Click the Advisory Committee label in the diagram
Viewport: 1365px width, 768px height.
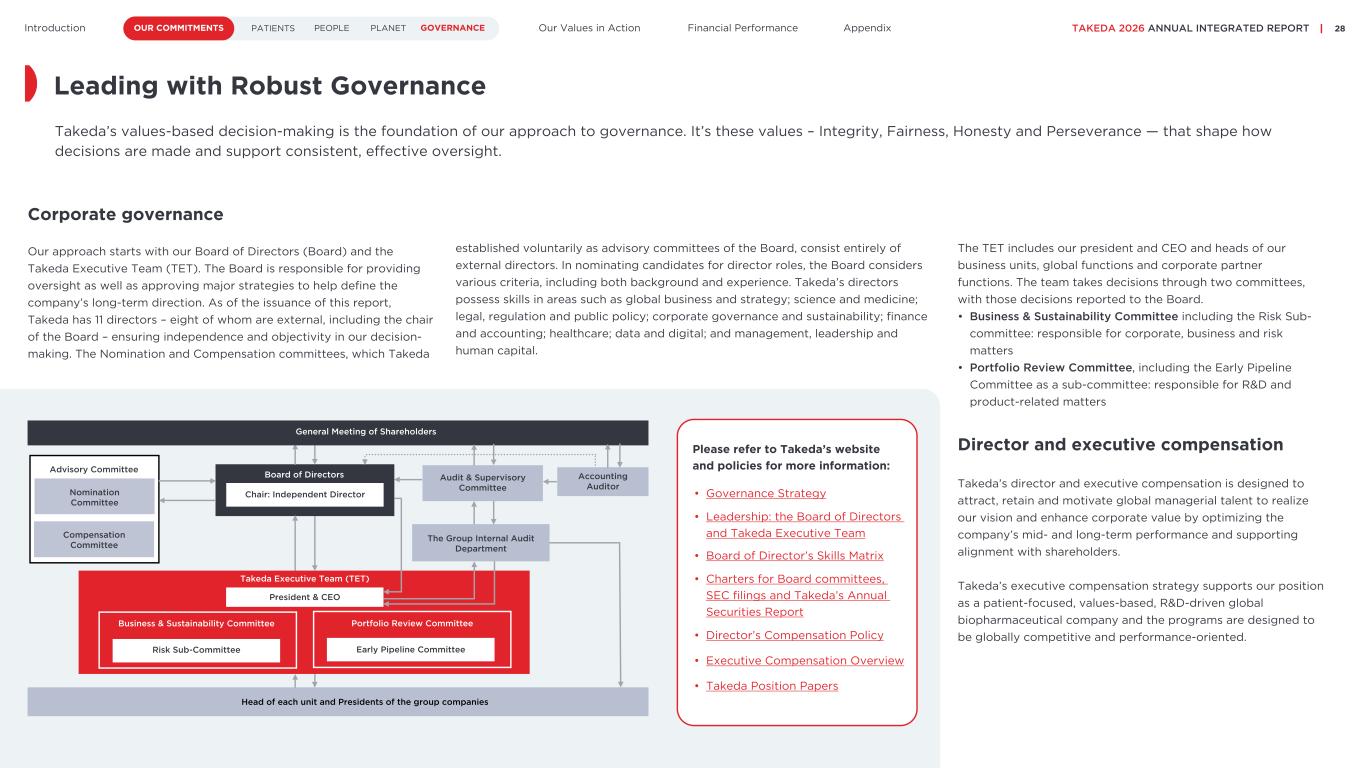94,468
